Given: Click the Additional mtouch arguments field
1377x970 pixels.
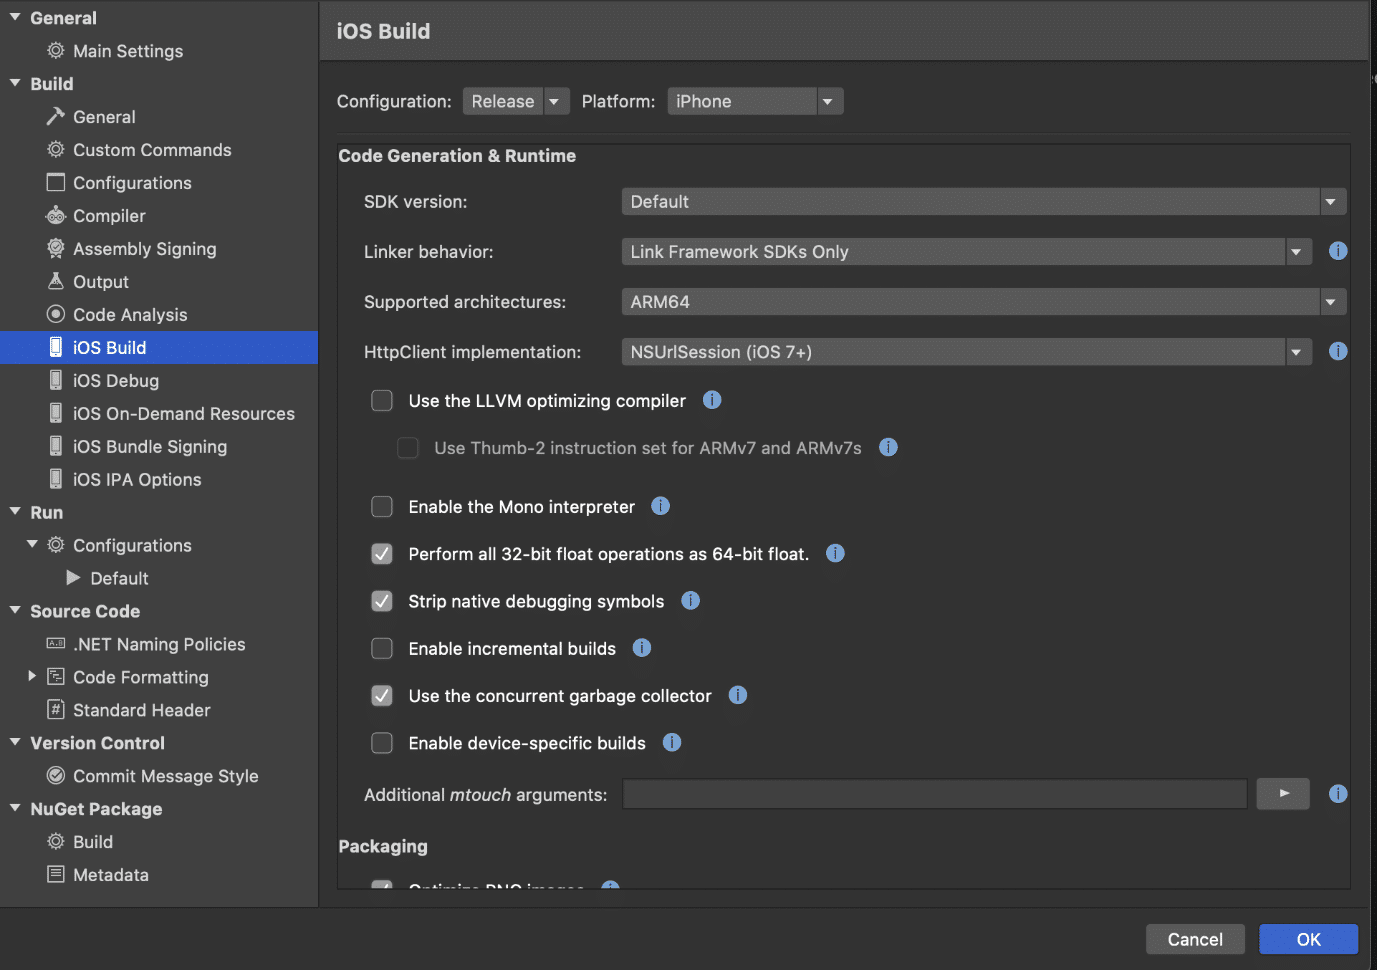Looking at the screenshot, I should pyautogui.click(x=934, y=794).
